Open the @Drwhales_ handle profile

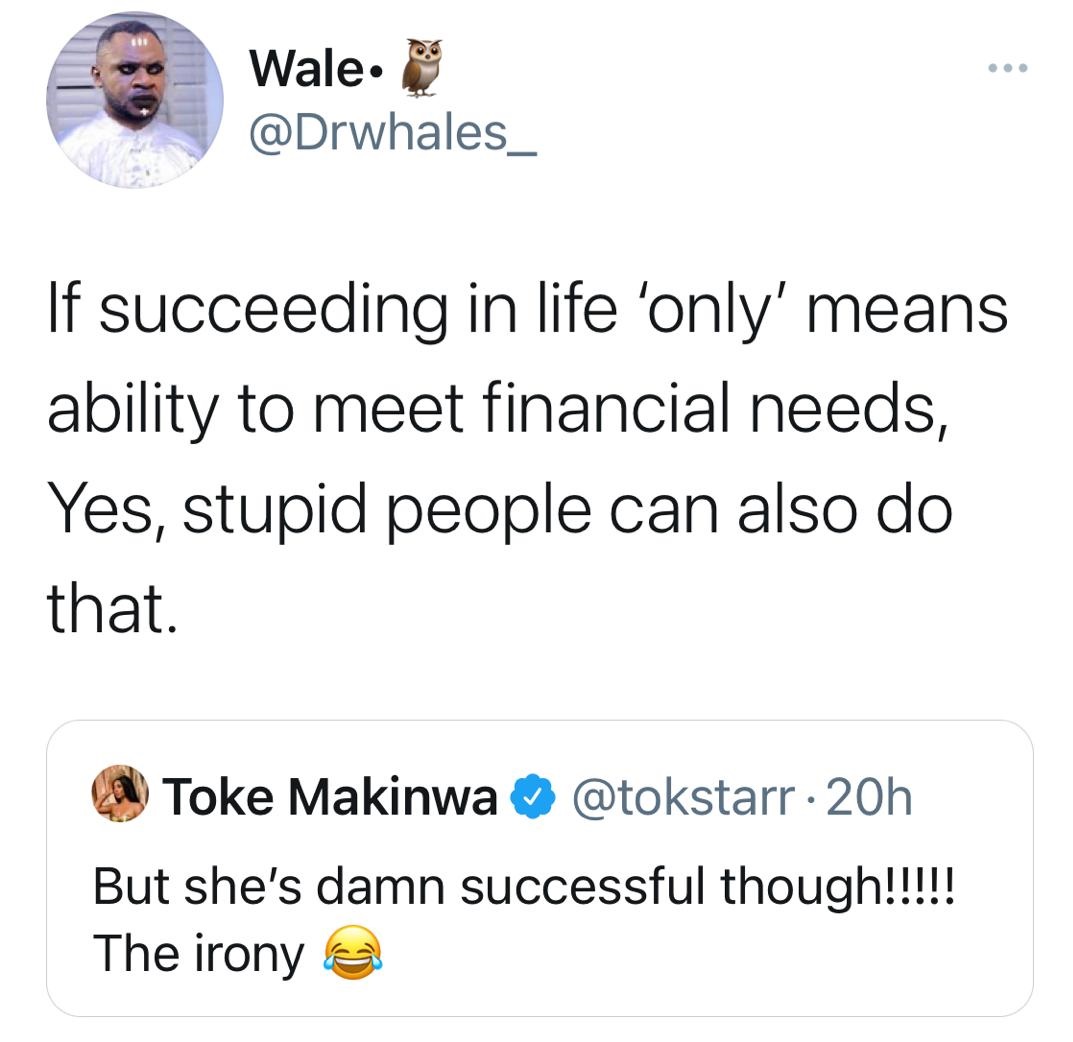[393, 133]
